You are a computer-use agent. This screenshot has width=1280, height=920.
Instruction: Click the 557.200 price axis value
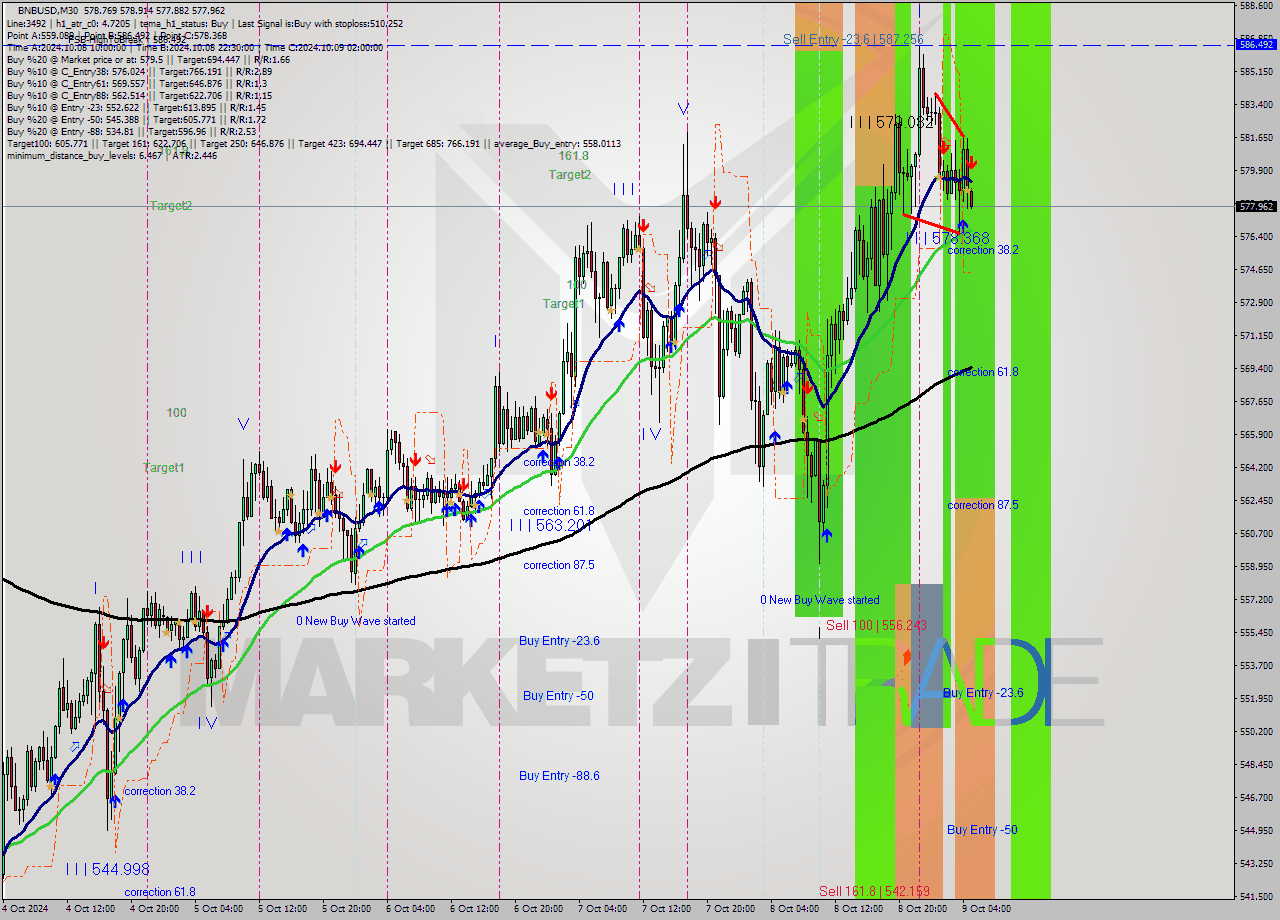pos(1256,599)
